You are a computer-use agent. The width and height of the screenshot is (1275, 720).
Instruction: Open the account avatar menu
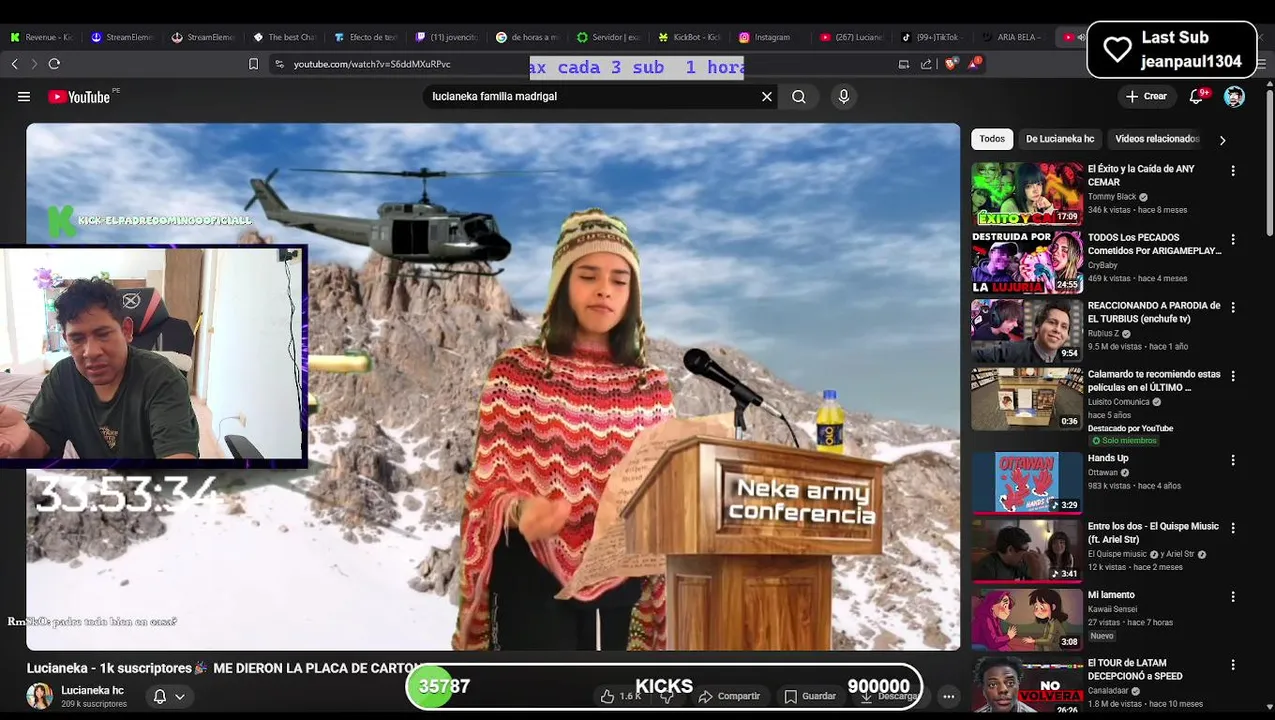[1235, 97]
